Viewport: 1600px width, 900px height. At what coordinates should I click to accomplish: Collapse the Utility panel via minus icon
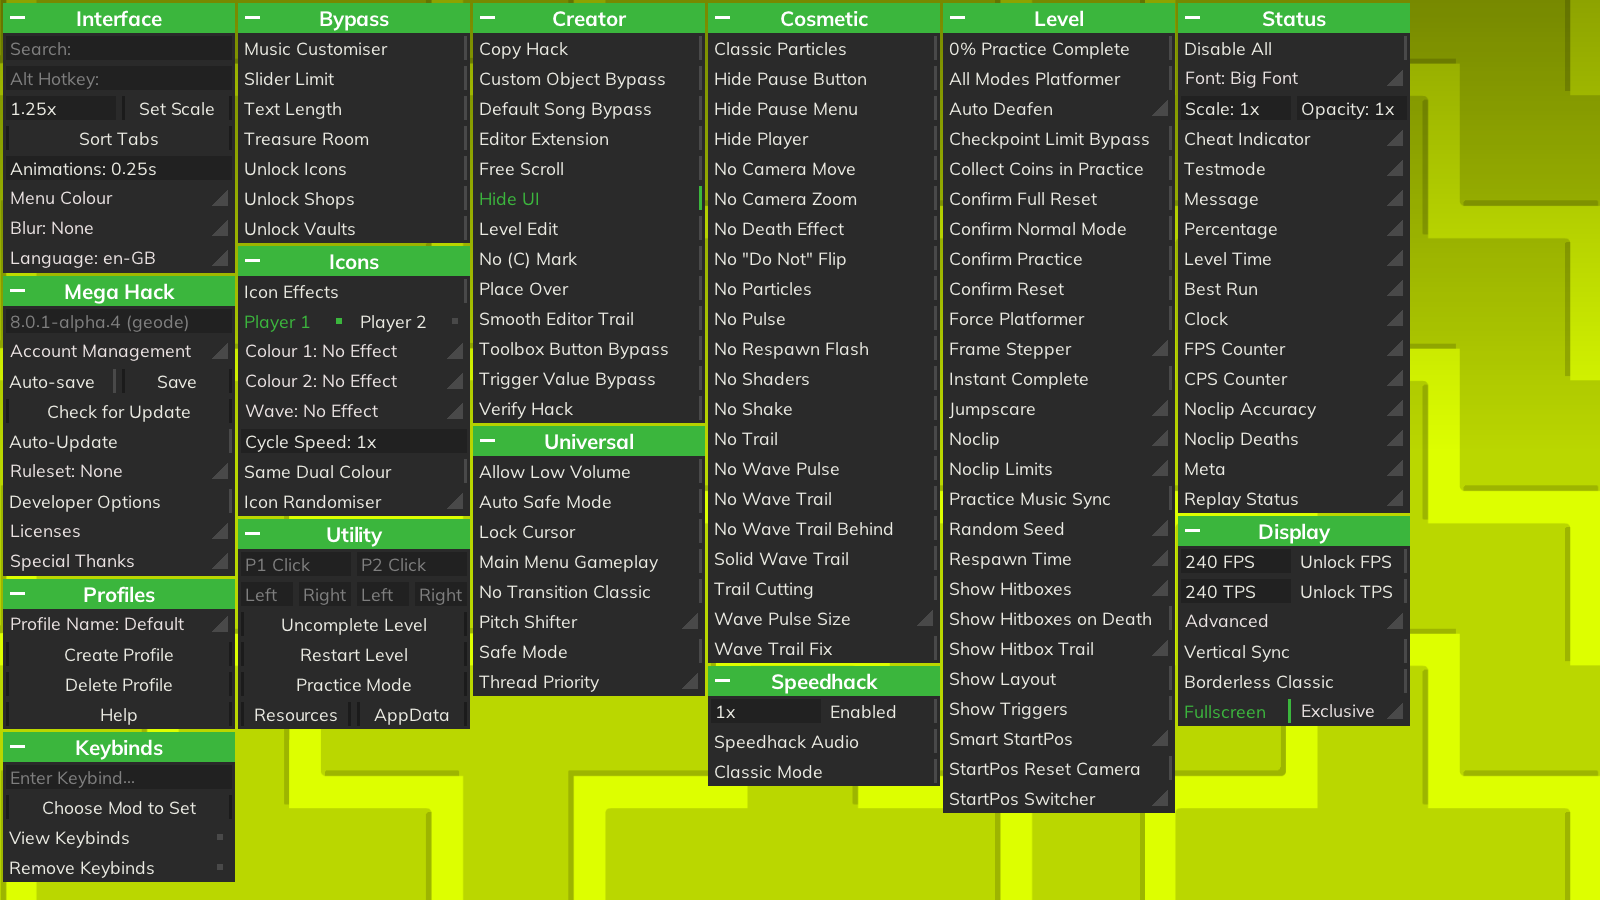point(252,535)
